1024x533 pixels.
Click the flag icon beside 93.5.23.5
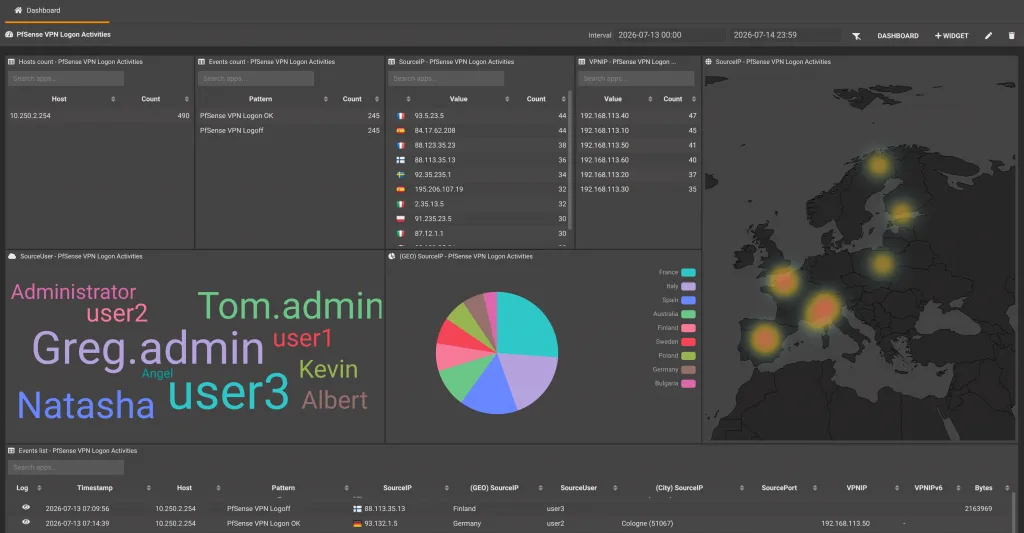click(x=400, y=116)
